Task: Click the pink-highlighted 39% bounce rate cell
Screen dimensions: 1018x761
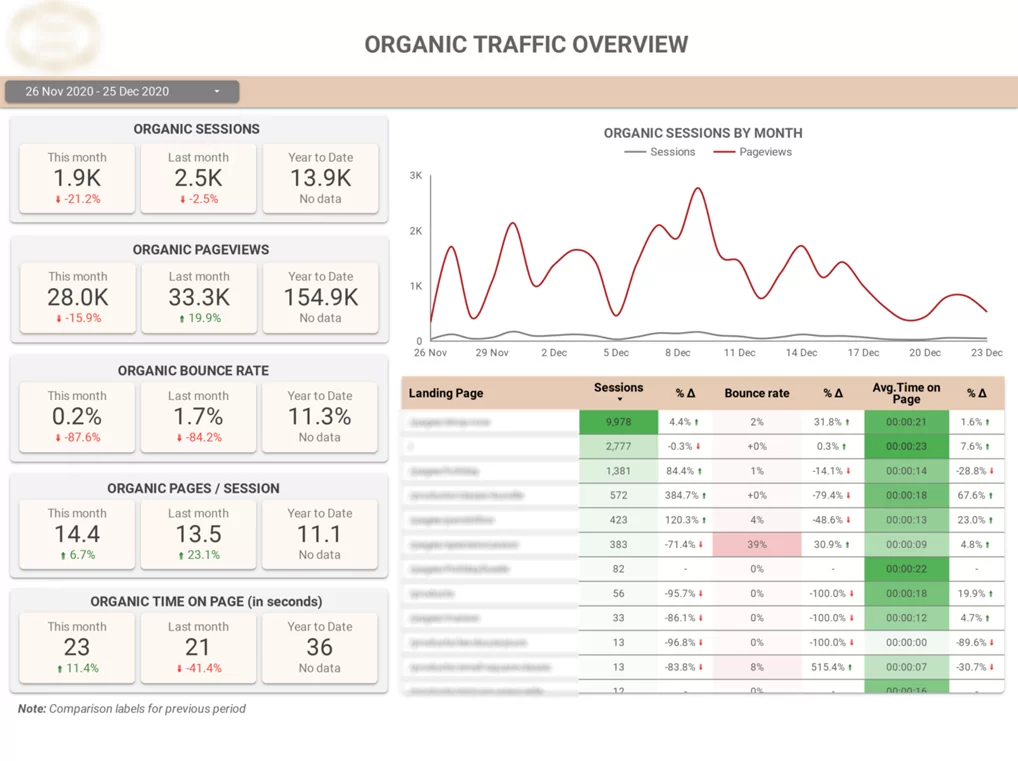Action: point(756,544)
